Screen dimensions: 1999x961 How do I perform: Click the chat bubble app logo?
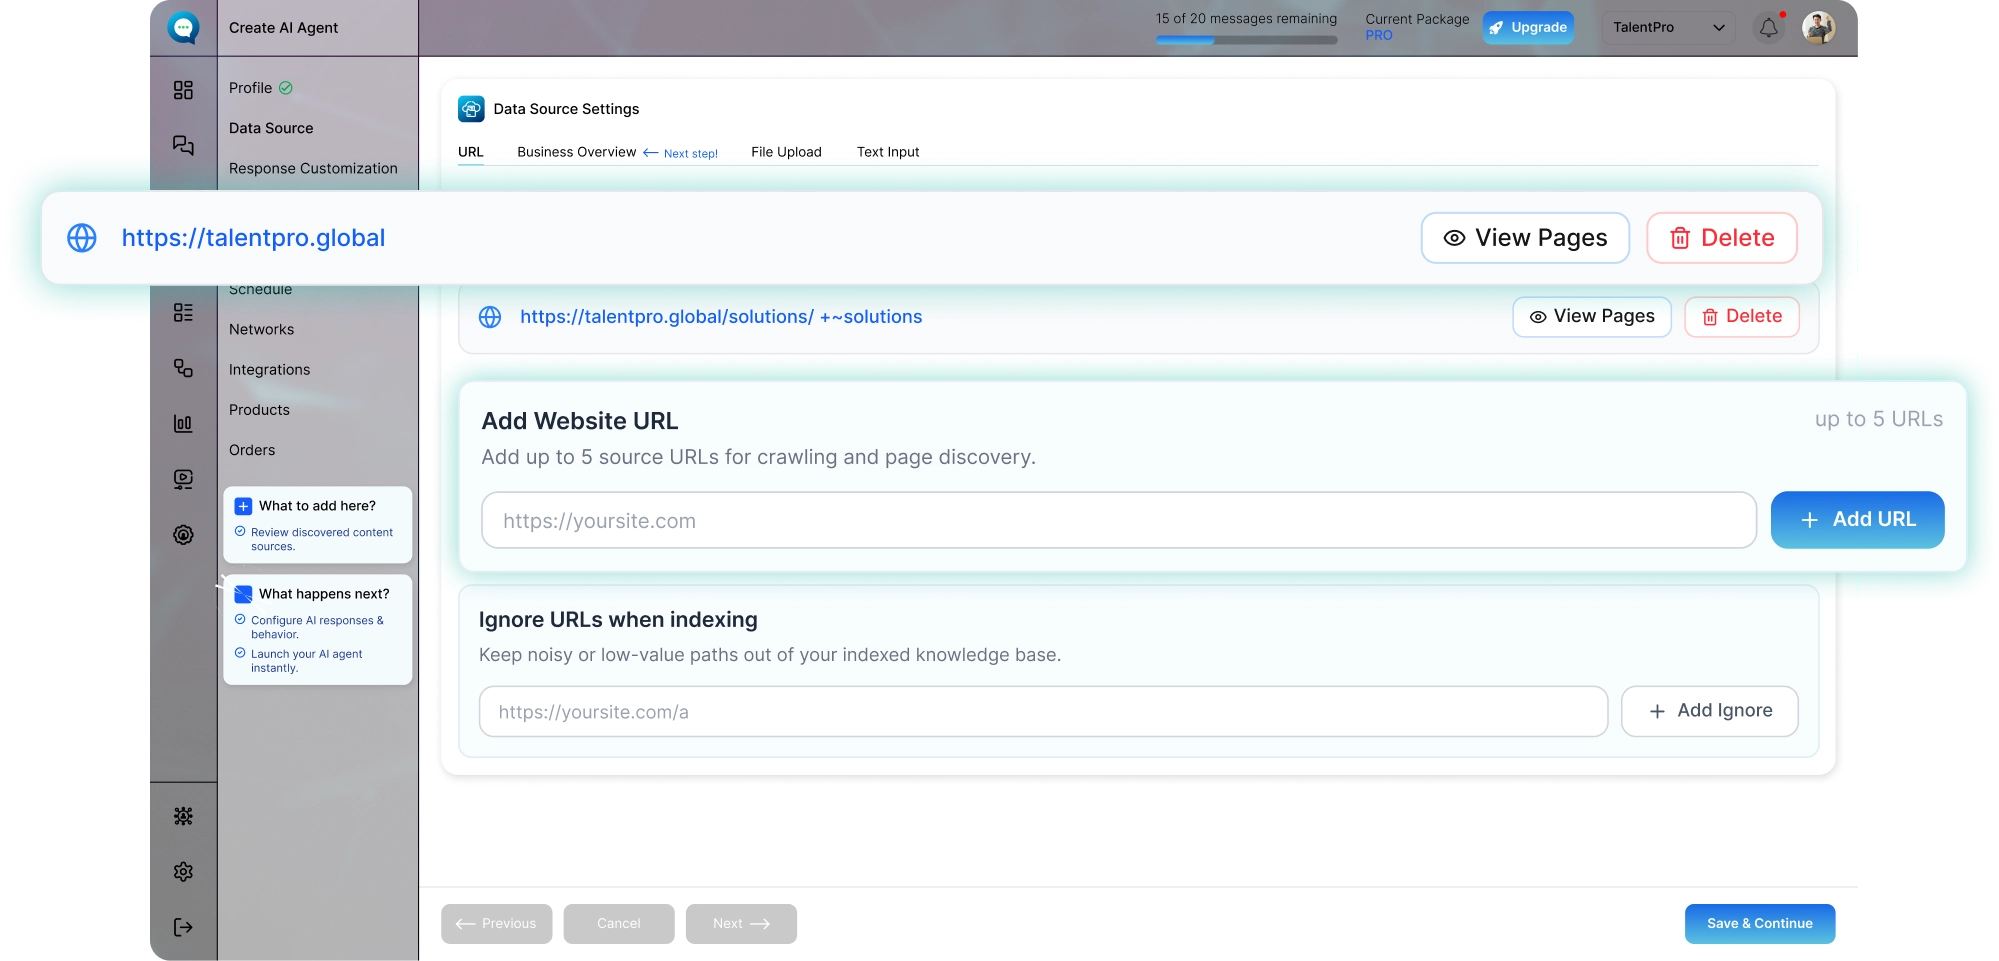click(183, 27)
